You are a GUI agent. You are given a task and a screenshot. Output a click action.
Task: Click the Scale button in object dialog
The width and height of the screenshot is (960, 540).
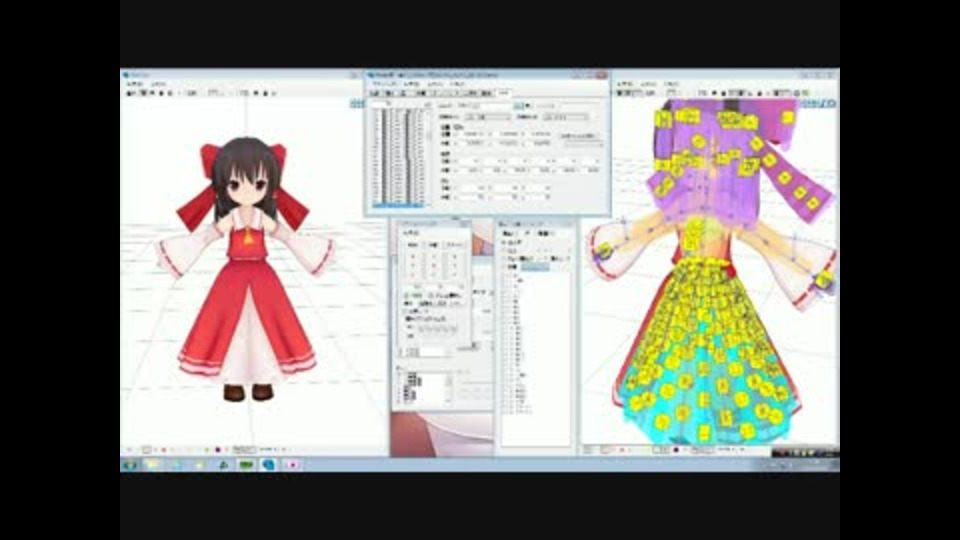pyautogui.click(x=454, y=245)
